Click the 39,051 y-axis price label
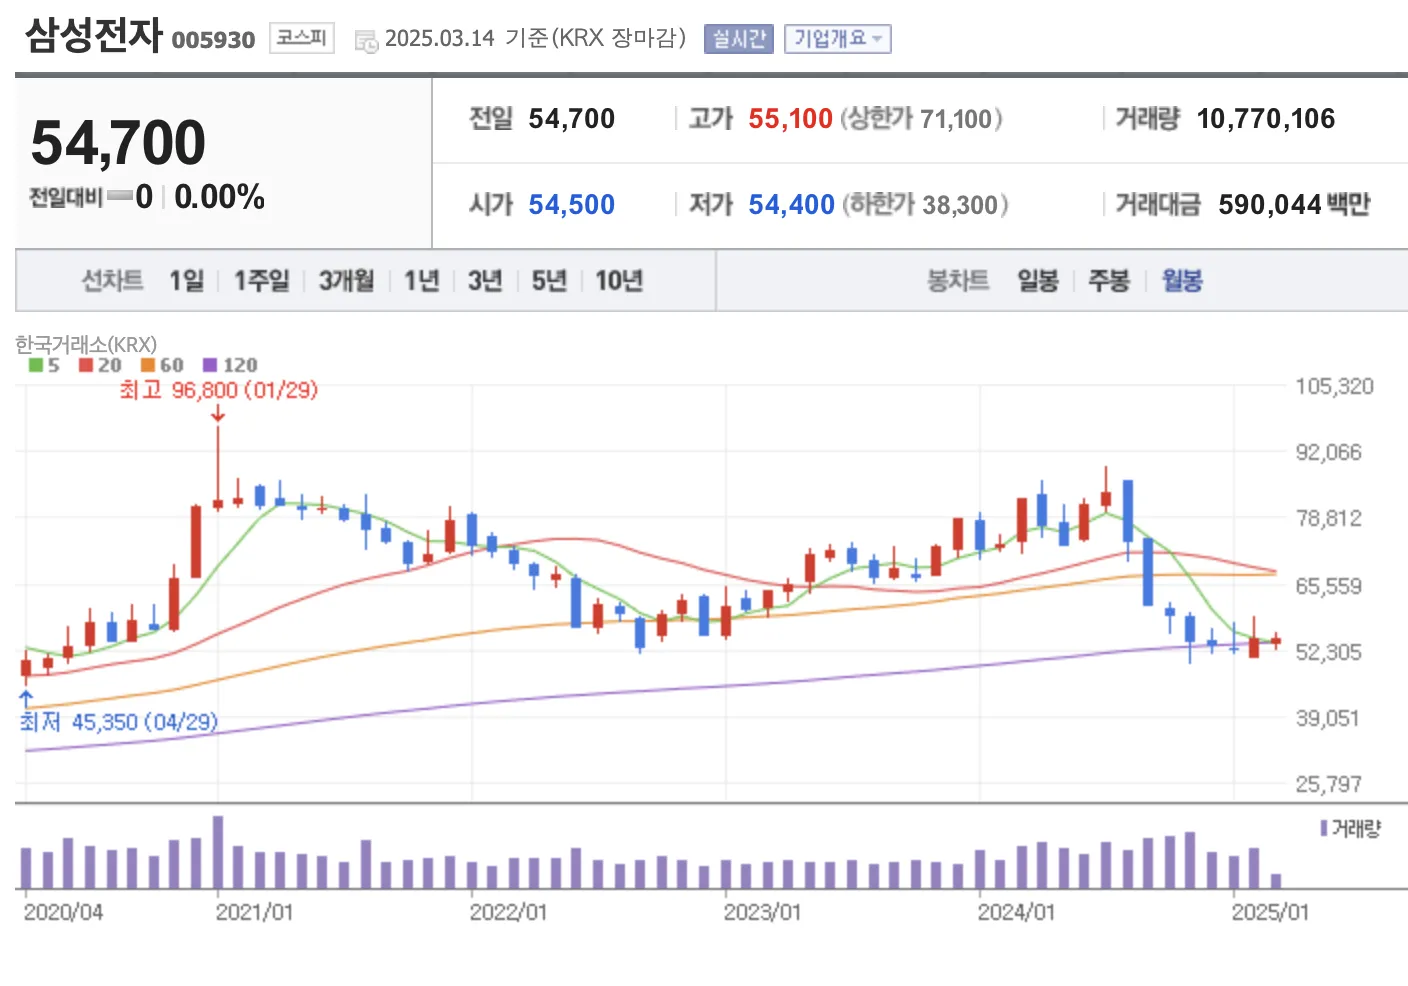 pos(1329,718)
